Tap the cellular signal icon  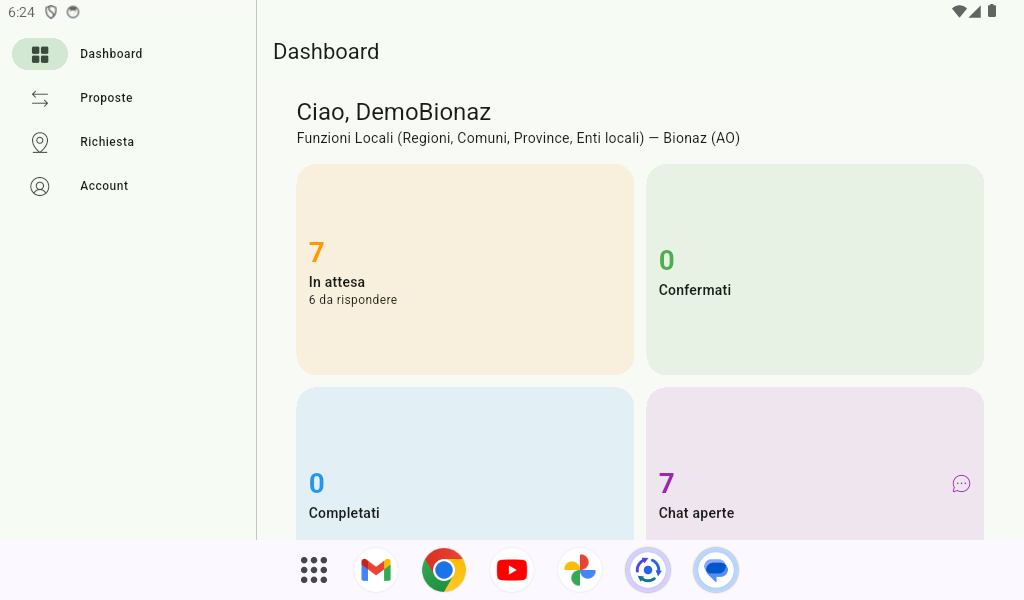(975, 11)
